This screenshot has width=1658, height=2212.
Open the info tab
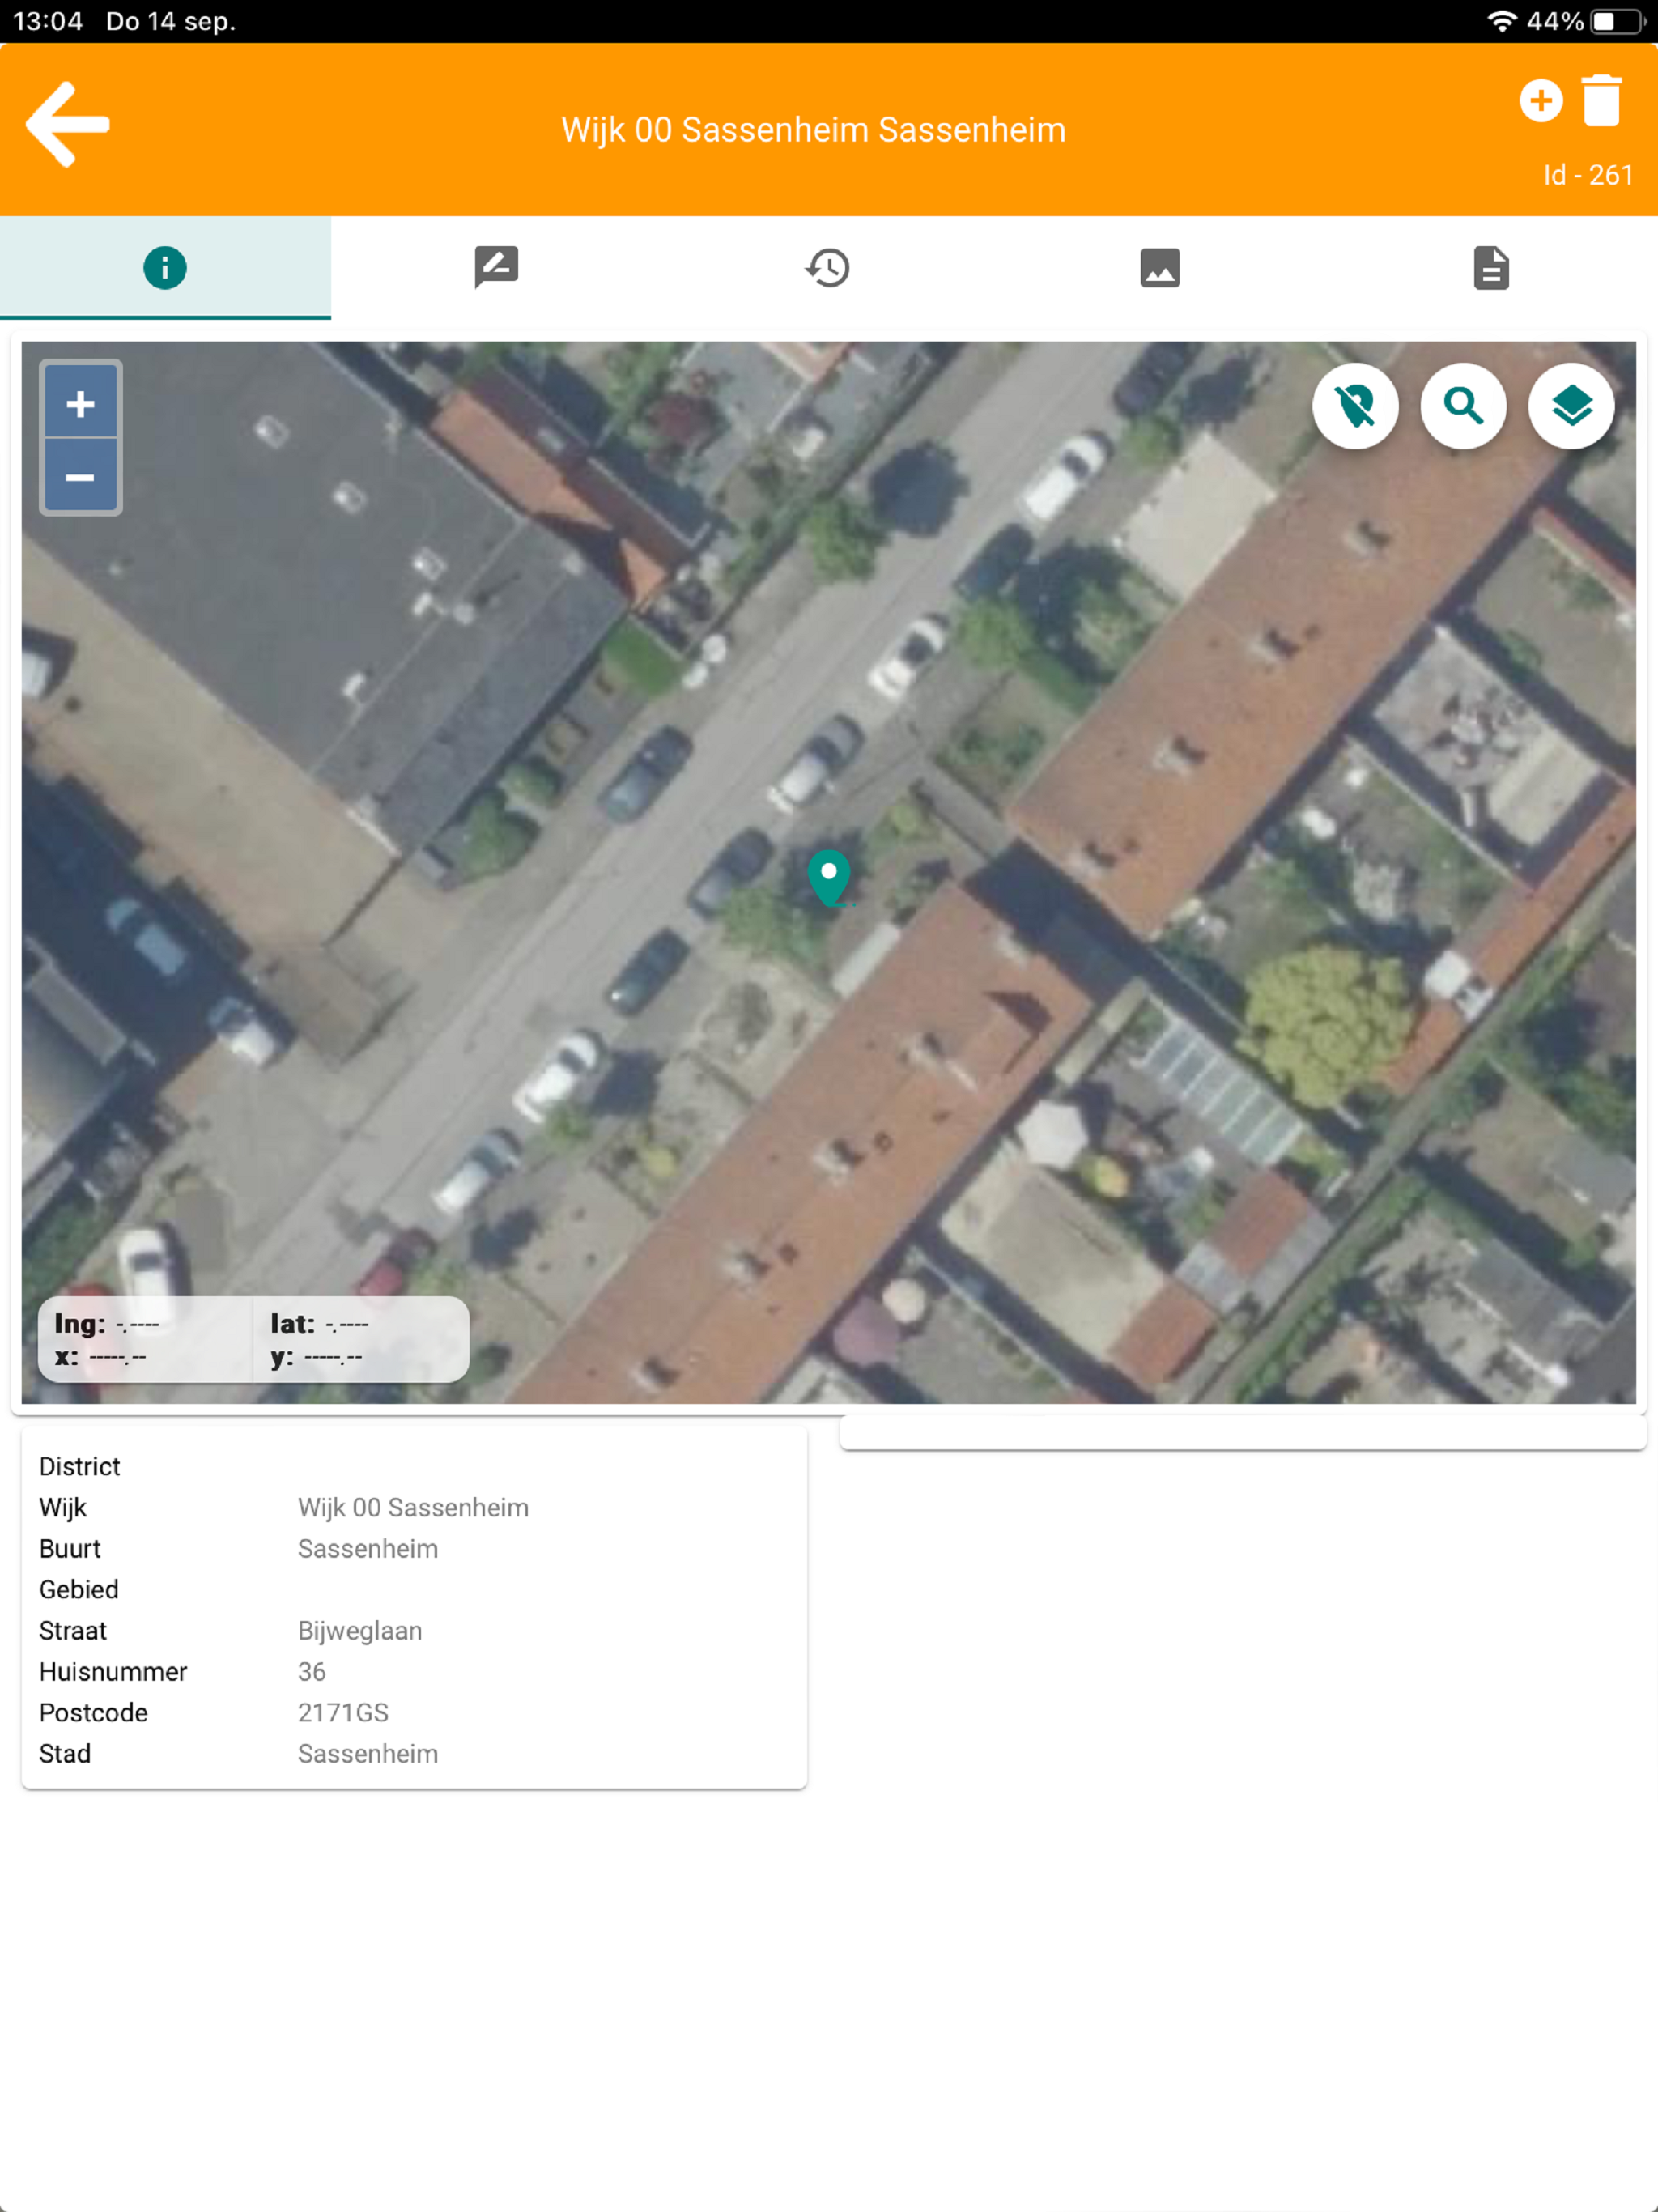click(165, 268)
